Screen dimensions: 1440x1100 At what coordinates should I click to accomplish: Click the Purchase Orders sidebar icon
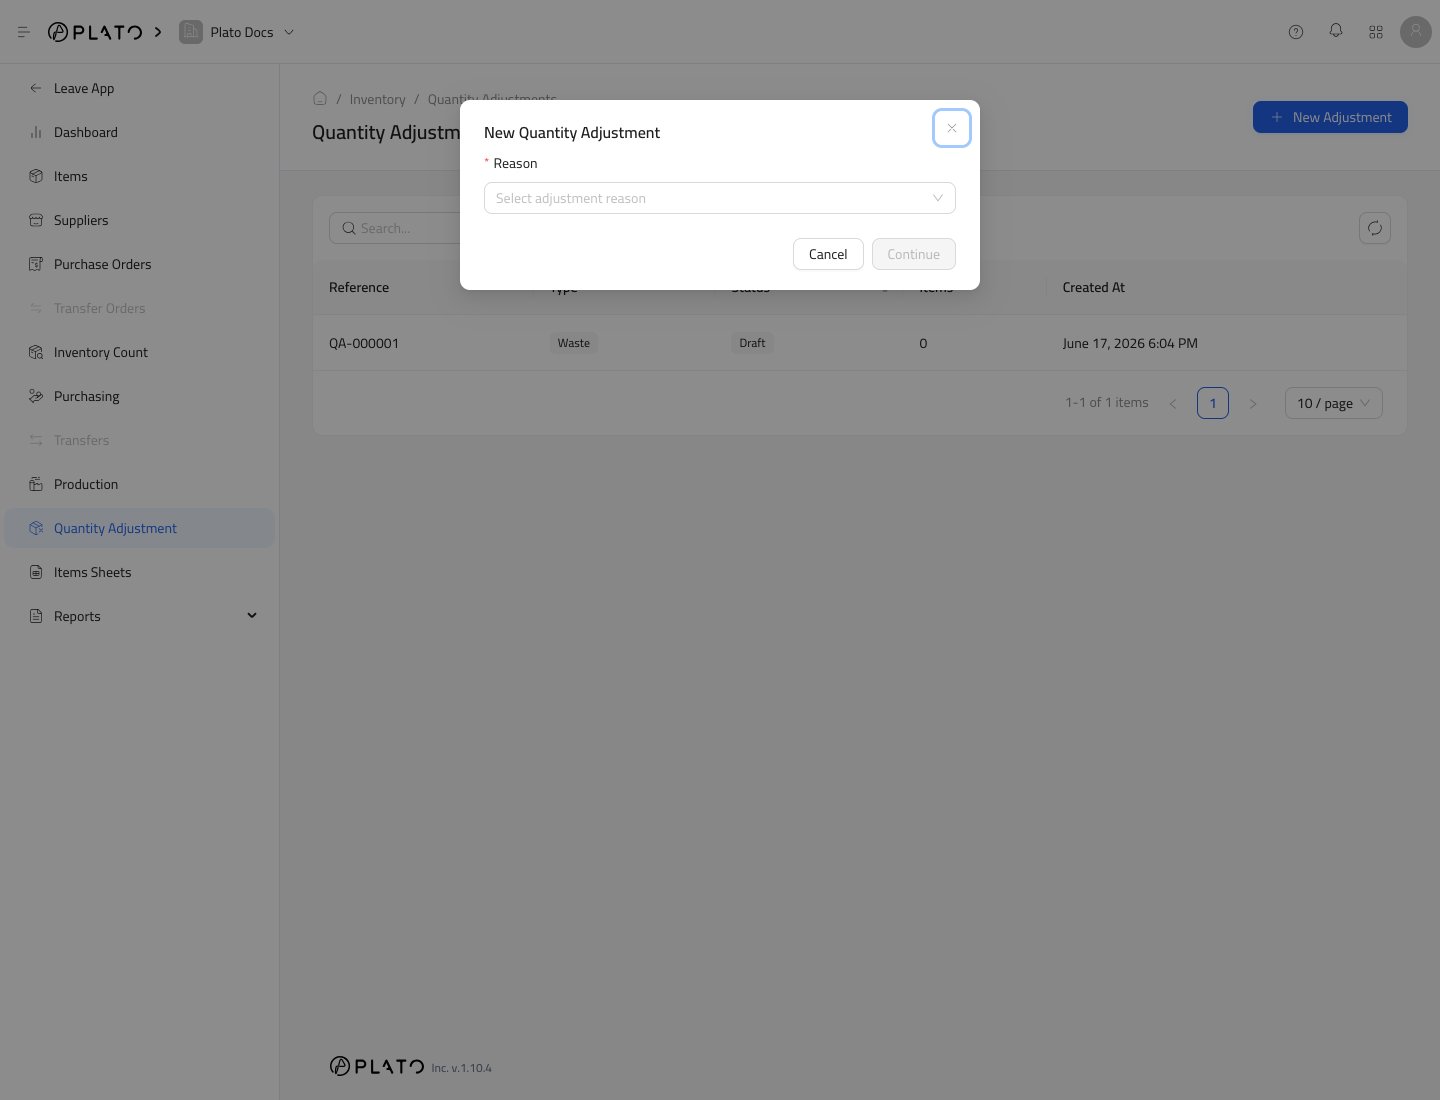click(36, 264)
